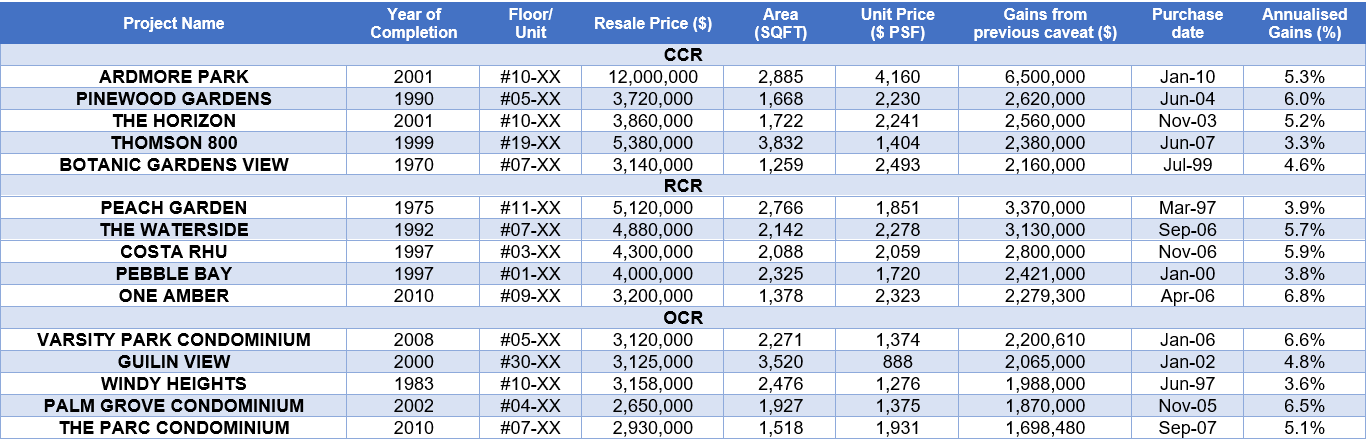Select VARSITY PARK CONDOMINIUM cell
Screen dimensions: 1367x440
point(174,340)
